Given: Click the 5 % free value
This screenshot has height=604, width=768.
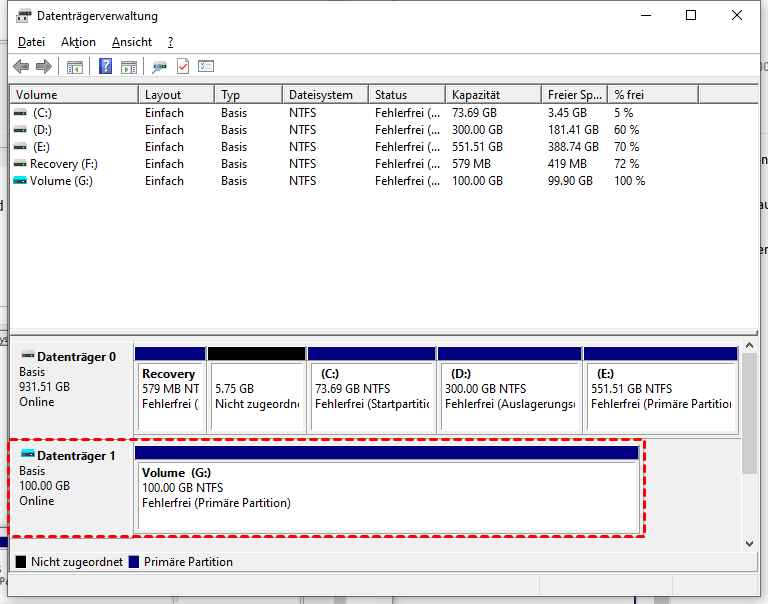Looking at the screenshot, I should (x=624, y=113).
